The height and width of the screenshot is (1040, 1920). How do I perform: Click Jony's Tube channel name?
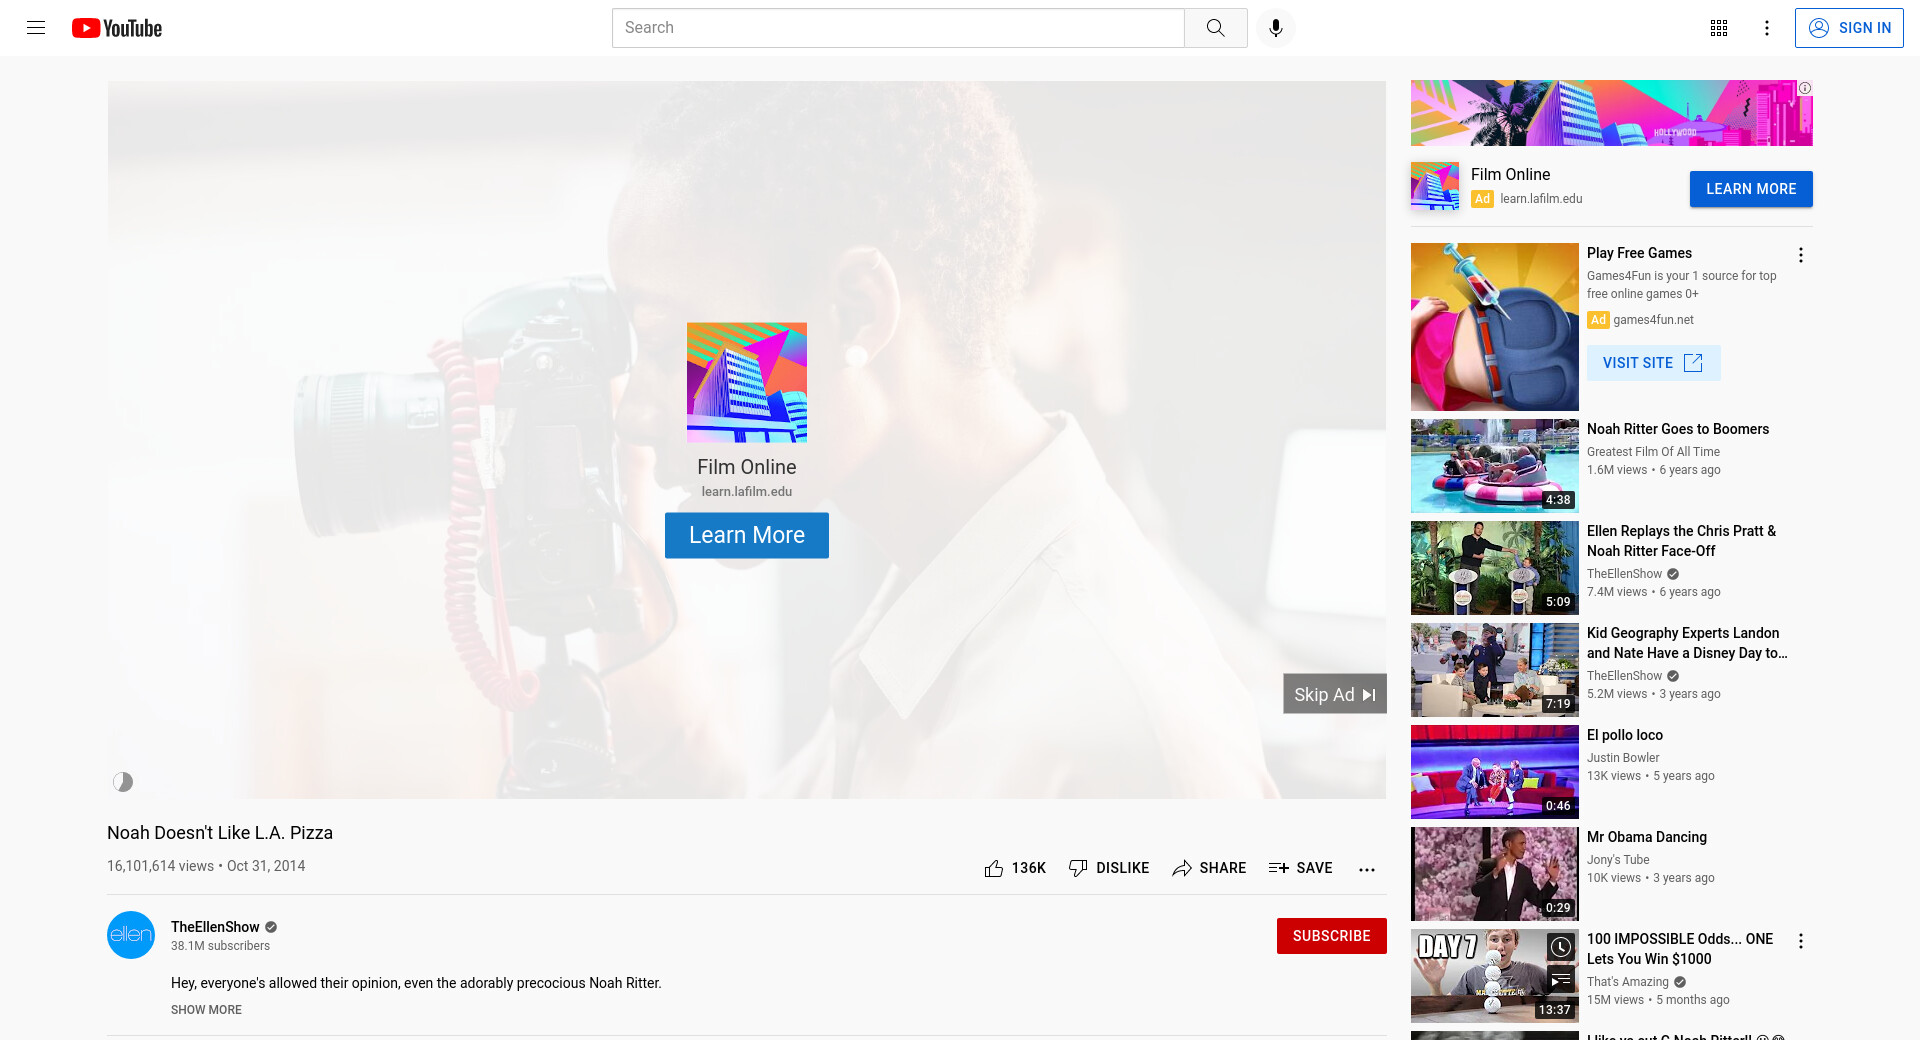(x=1618, y=860)
